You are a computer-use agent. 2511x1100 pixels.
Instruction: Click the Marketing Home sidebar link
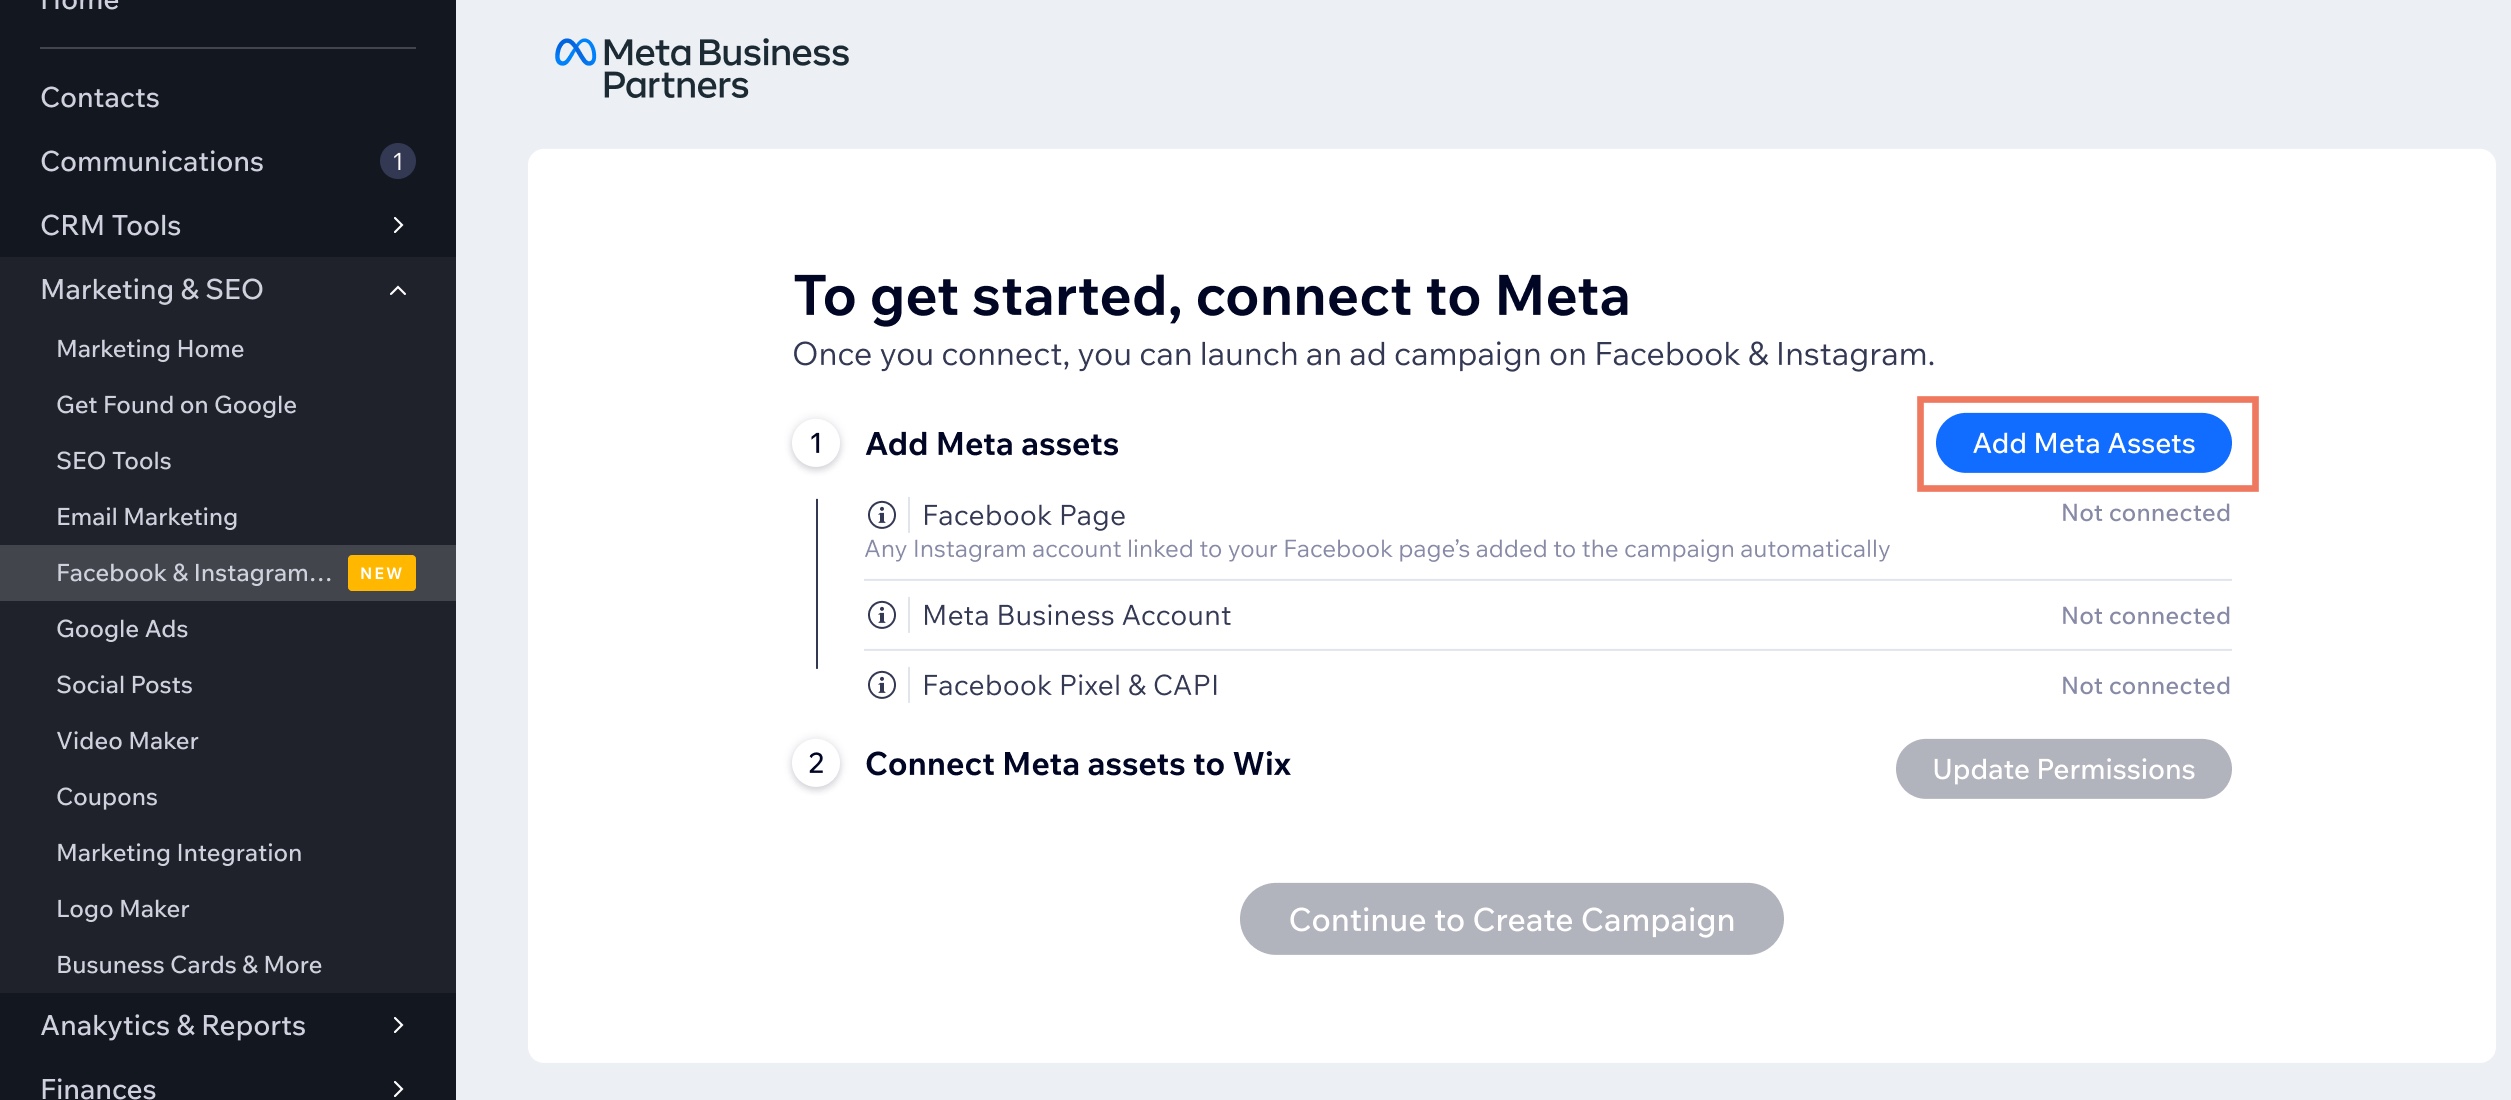tap(151, 346)
